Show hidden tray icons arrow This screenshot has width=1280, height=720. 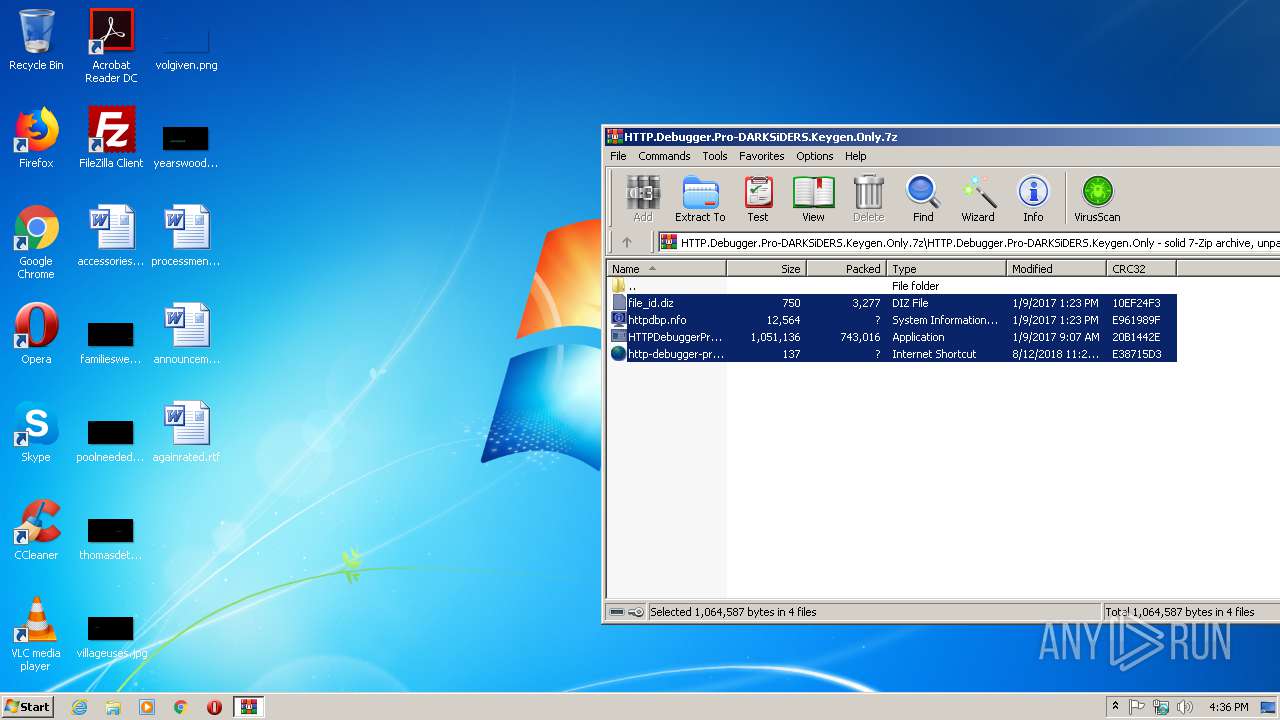point(1116,707)
